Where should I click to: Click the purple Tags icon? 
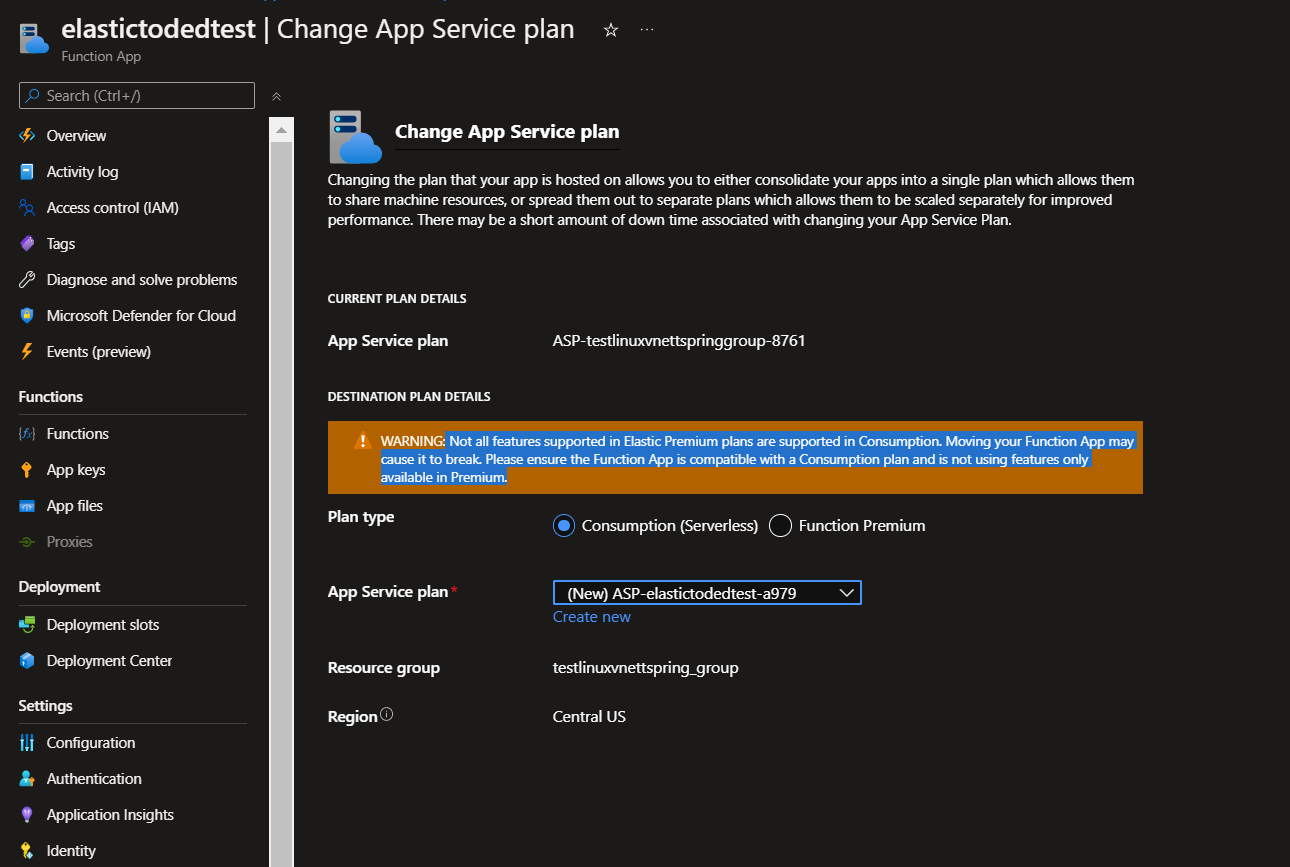click(x=27, y=244)
